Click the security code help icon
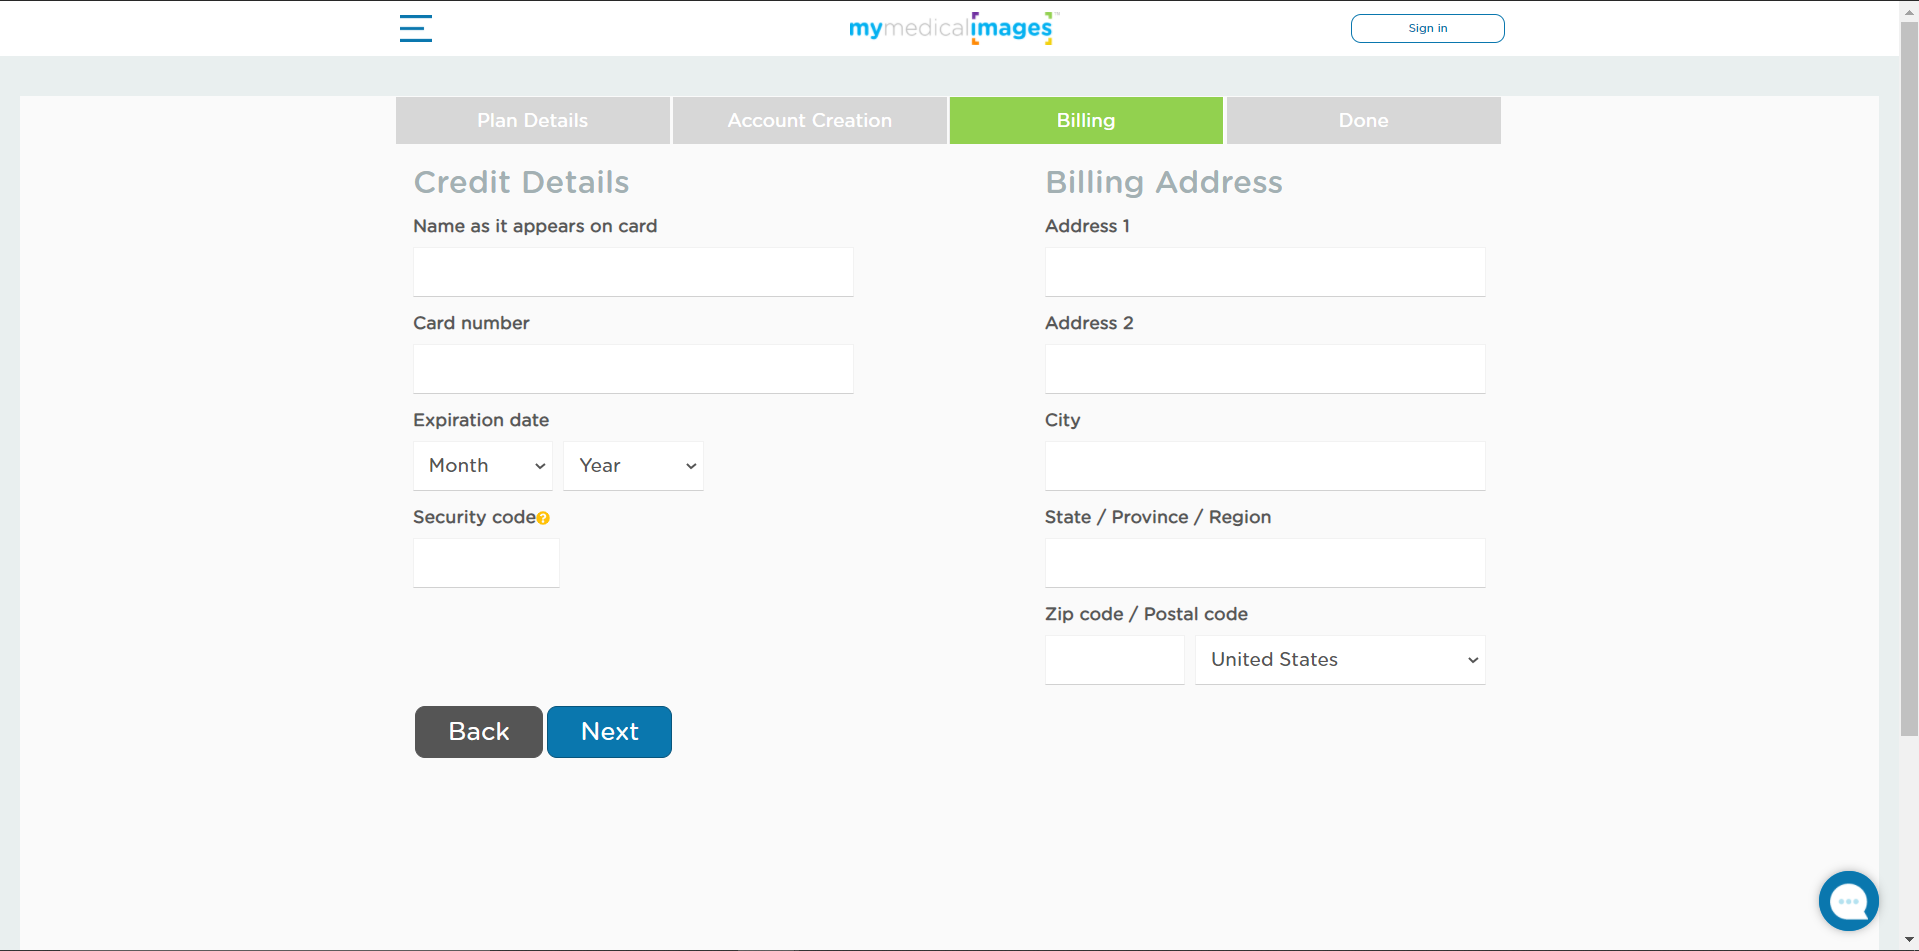 [543, 518]
